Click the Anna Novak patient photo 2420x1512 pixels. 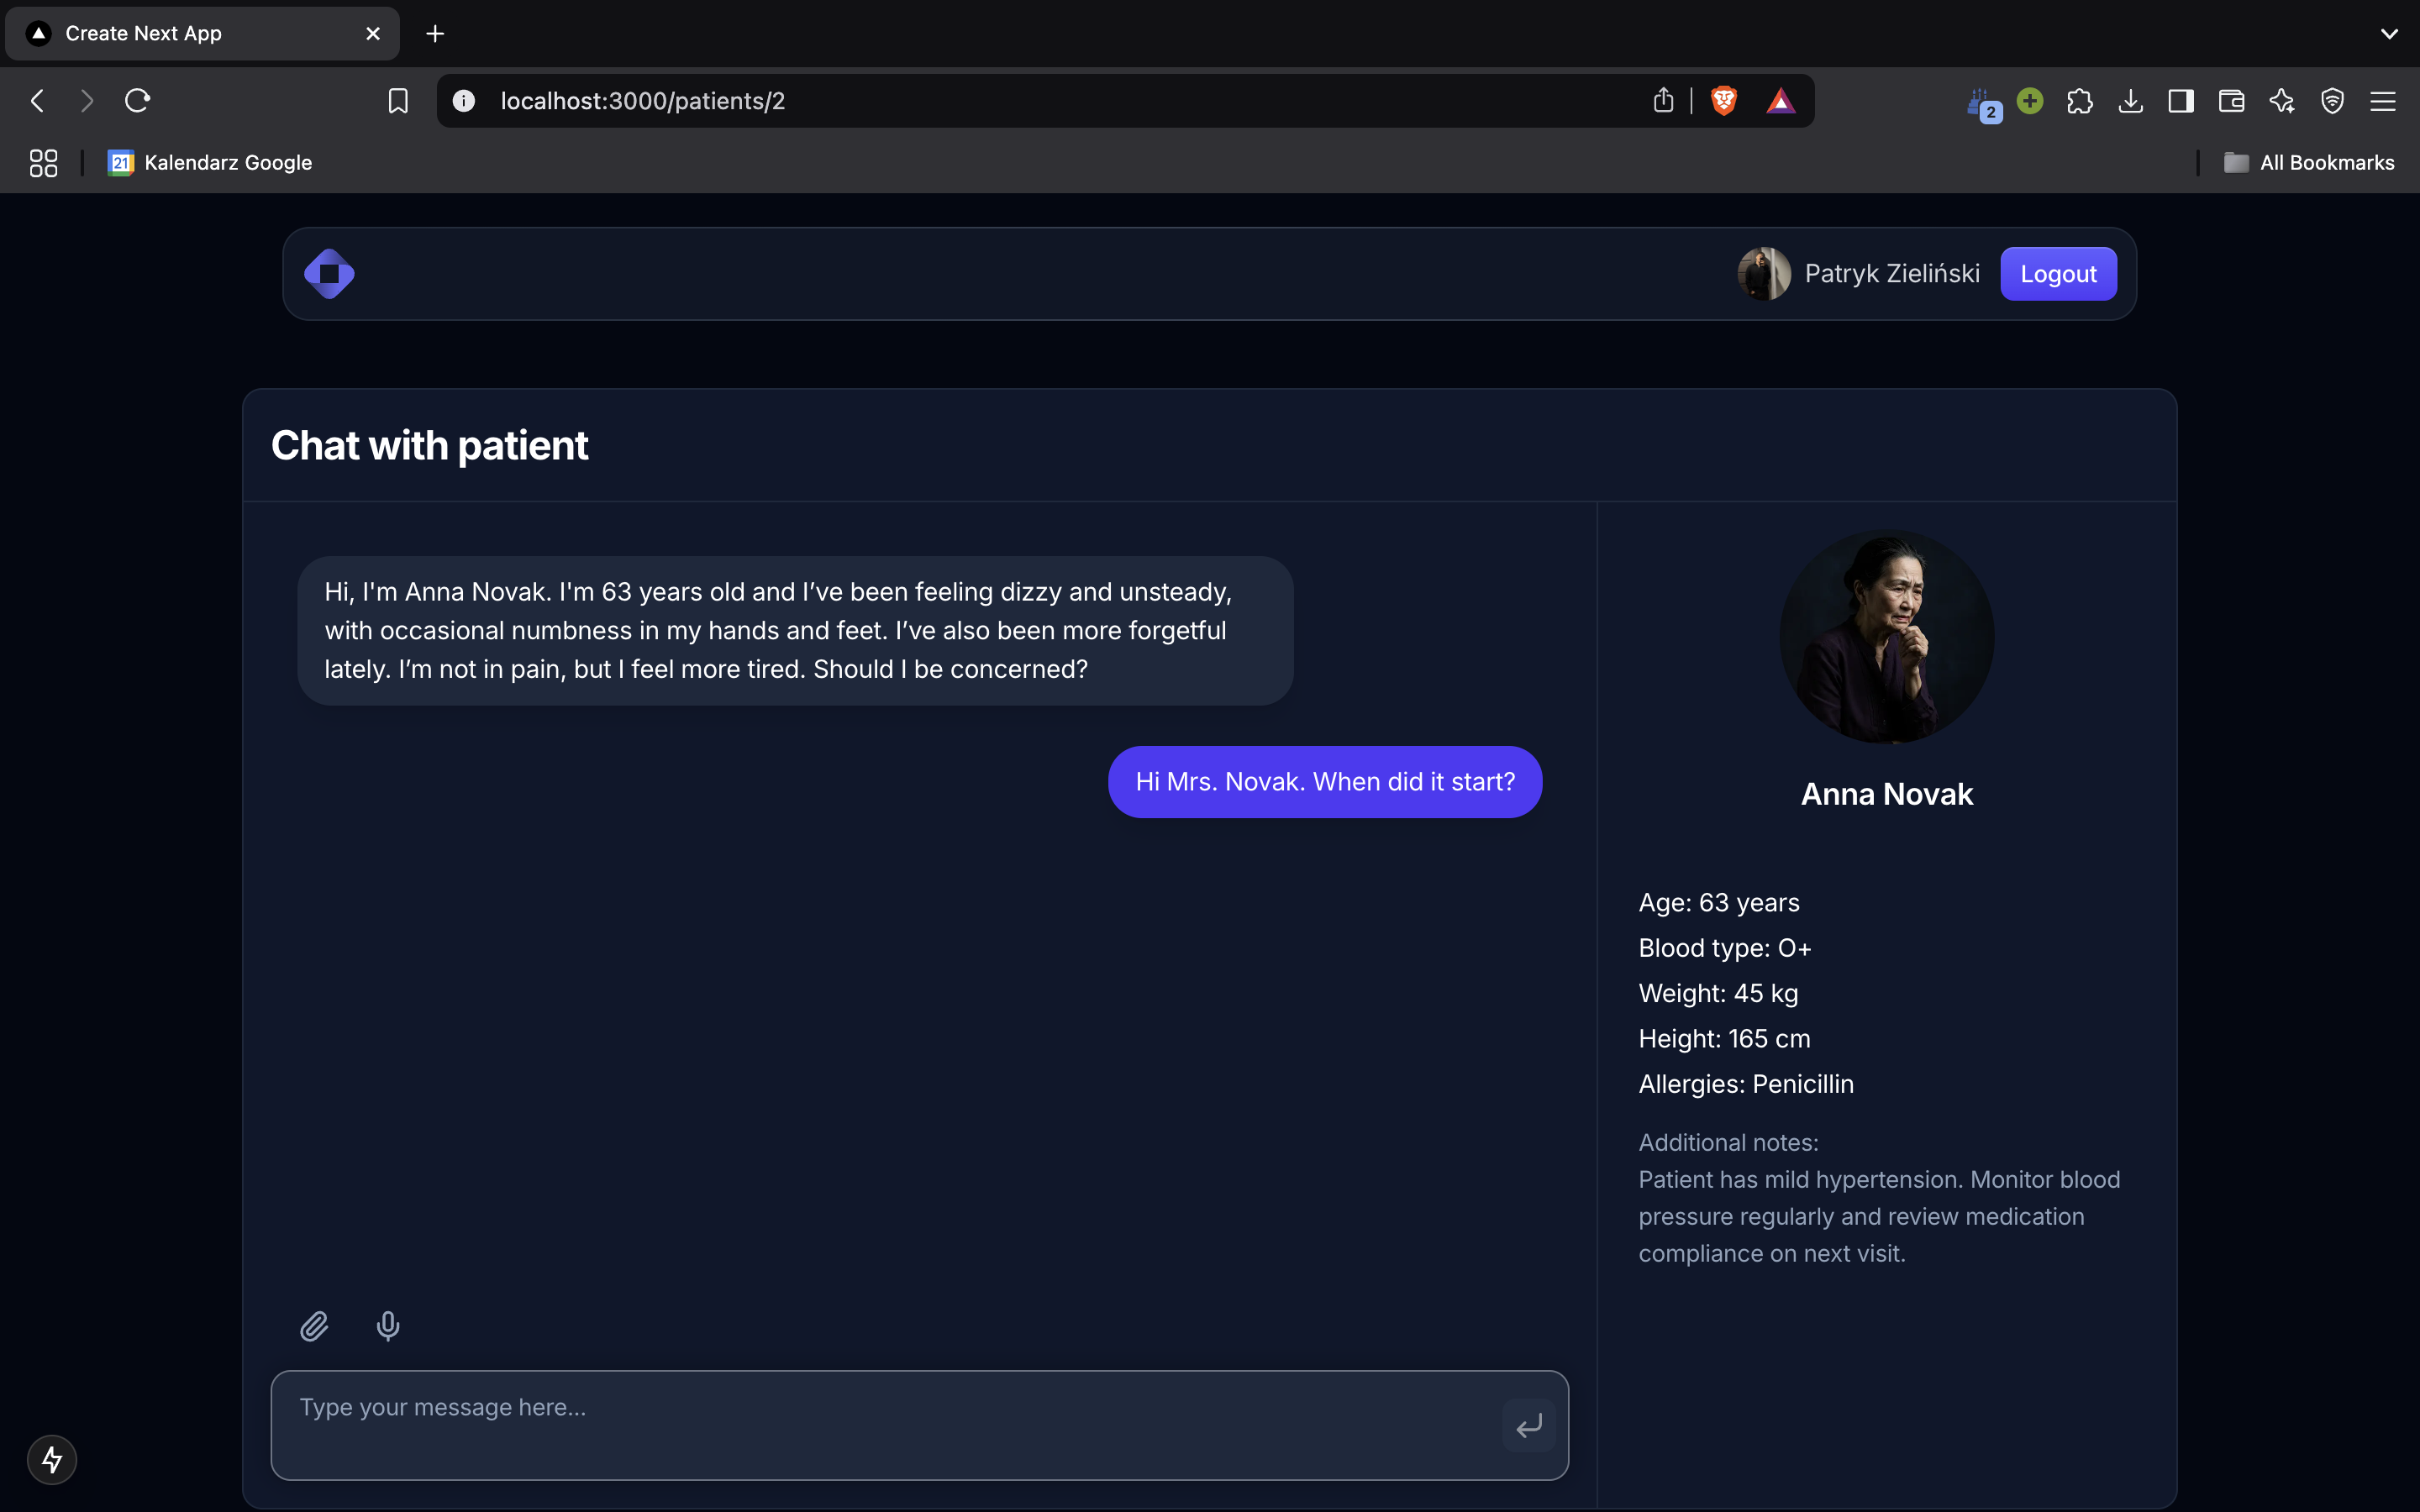[1886, 637]
